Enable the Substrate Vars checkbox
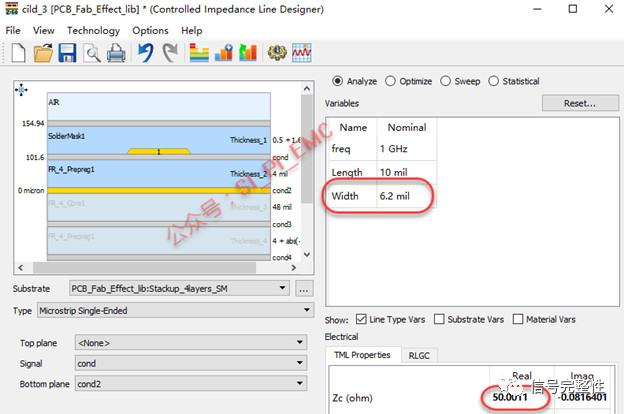The image size is (624, 414). click(439, 319)
